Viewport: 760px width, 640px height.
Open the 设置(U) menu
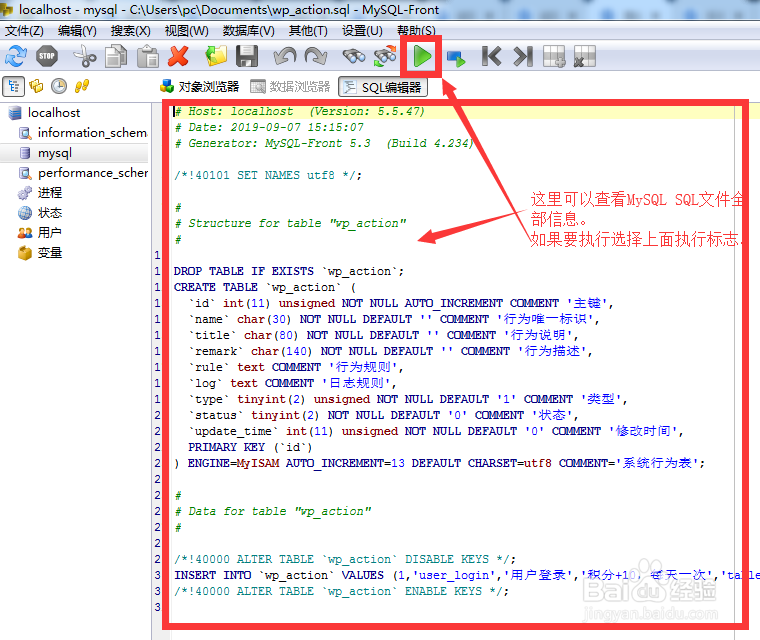(x=362, y=31)
